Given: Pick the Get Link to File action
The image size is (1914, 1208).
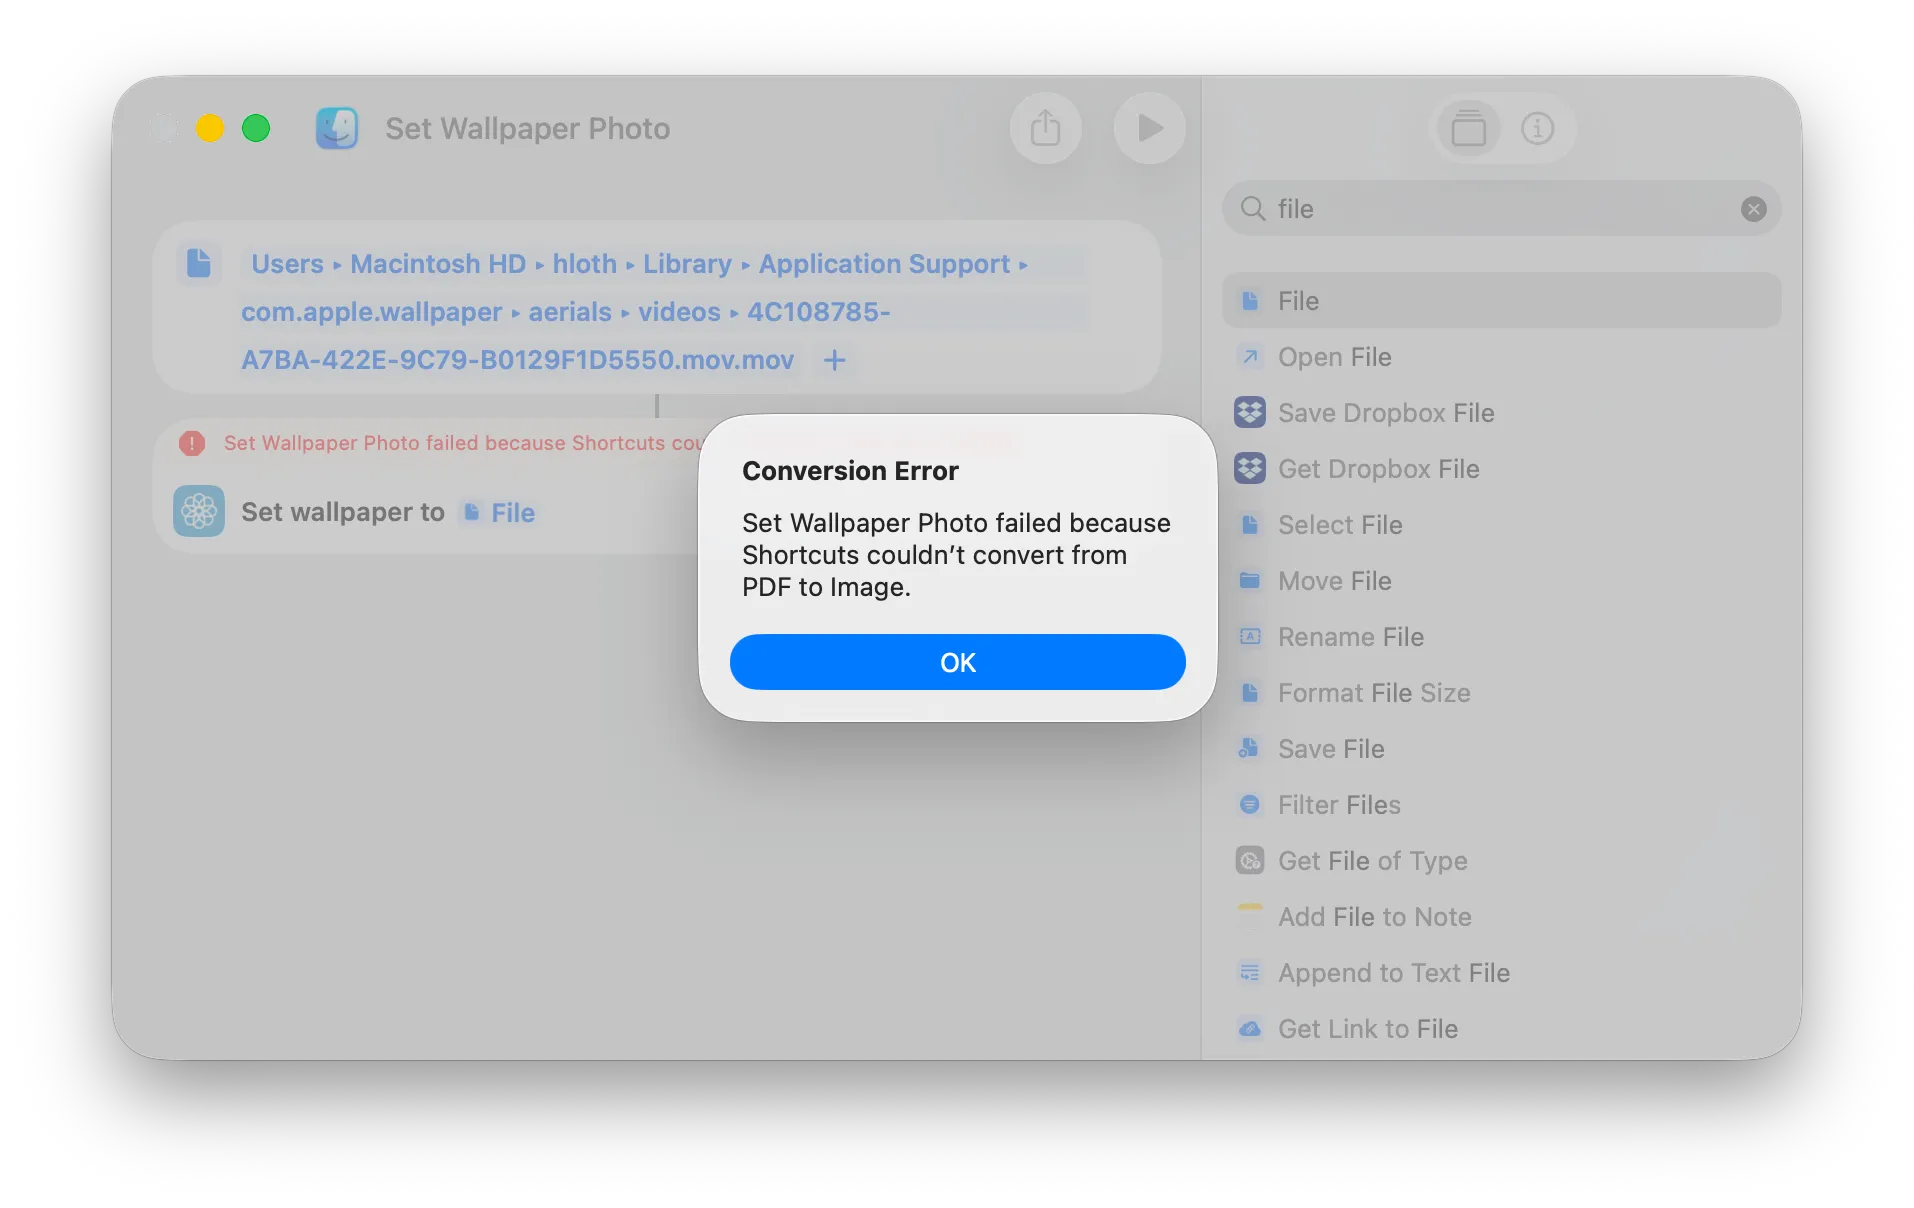Looking at the screenshot, I should point(1501,1029).
